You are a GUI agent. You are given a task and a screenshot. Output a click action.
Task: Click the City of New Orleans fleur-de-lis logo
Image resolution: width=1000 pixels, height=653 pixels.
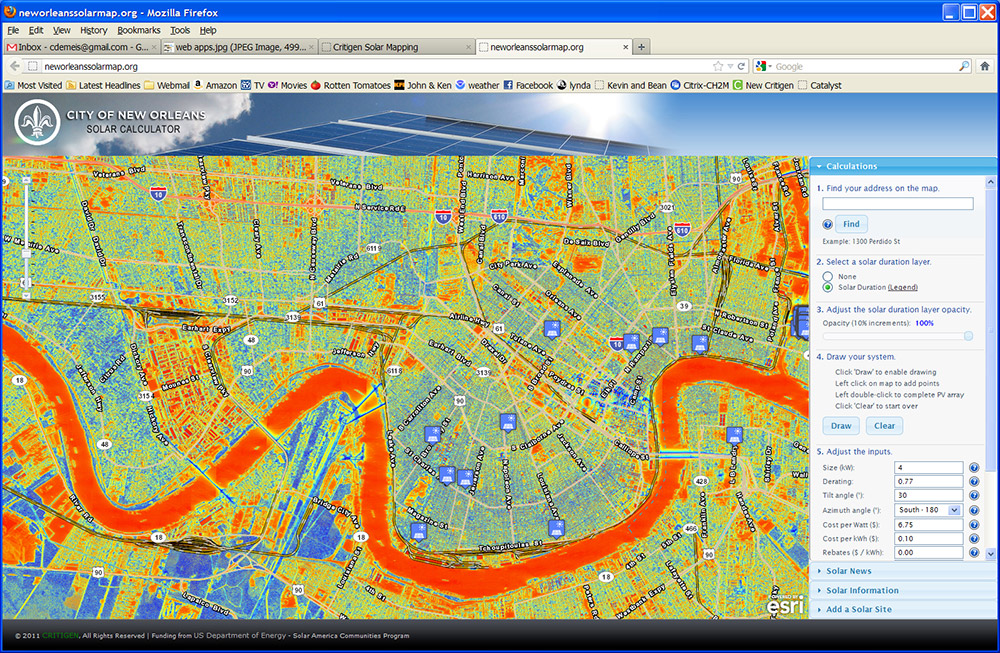tap(37, 122)
